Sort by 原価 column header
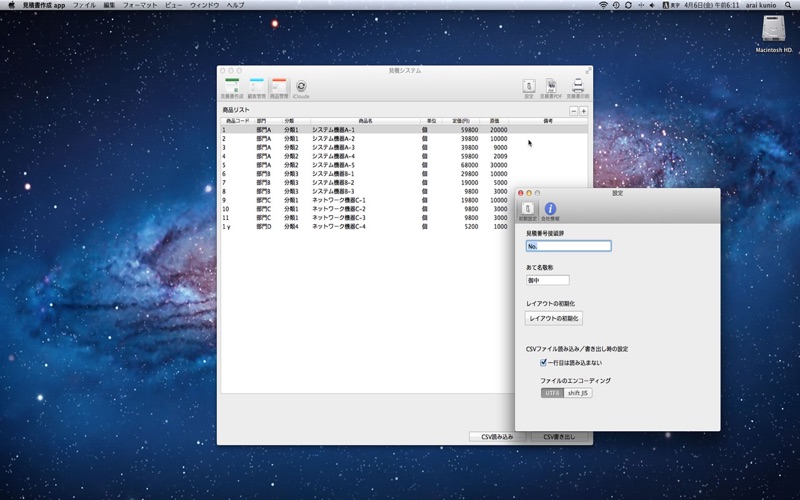800x500 pixels. 494,121
